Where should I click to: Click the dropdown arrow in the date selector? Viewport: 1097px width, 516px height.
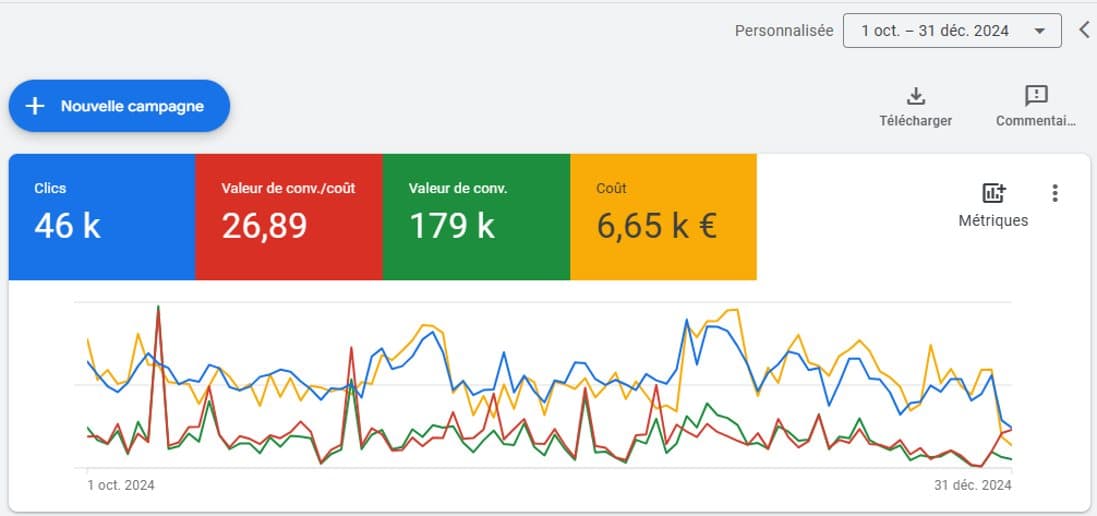click(x=1039, y=31)
